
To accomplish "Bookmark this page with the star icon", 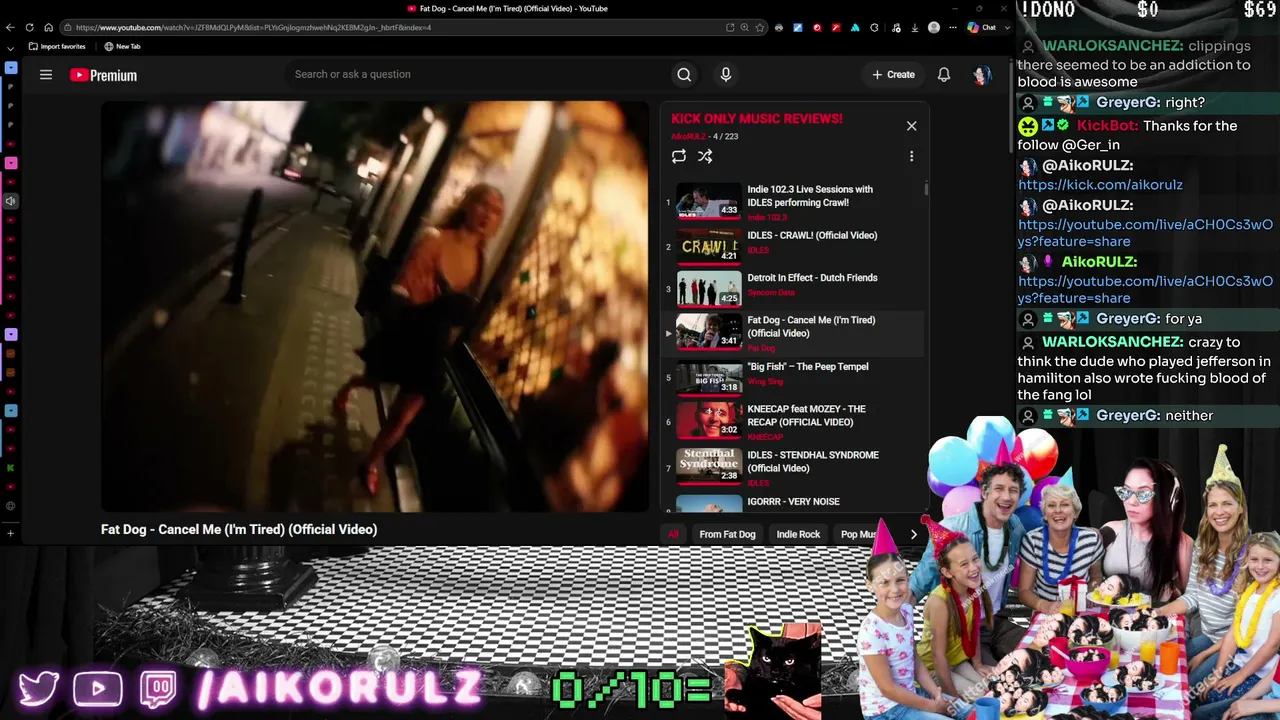I will click(x=760, y=28).
